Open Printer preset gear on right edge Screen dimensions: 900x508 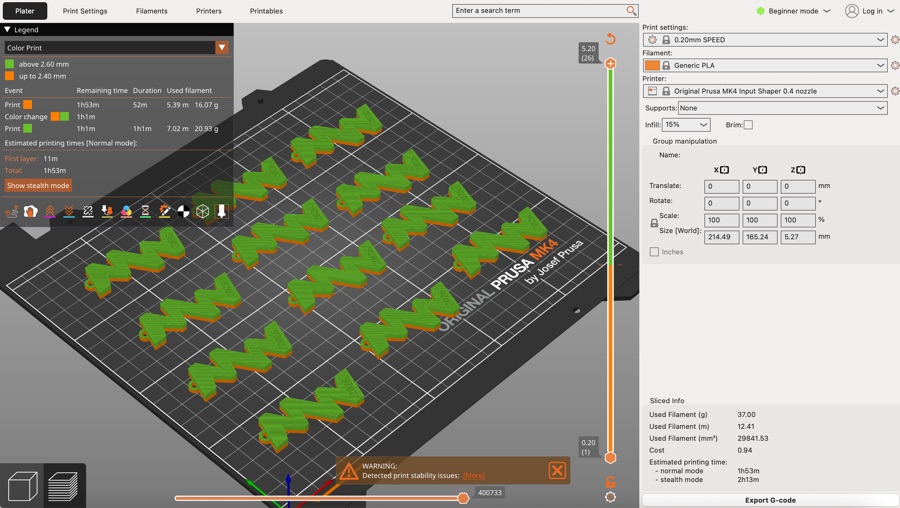pyautogui.click(x=894, y=91)
